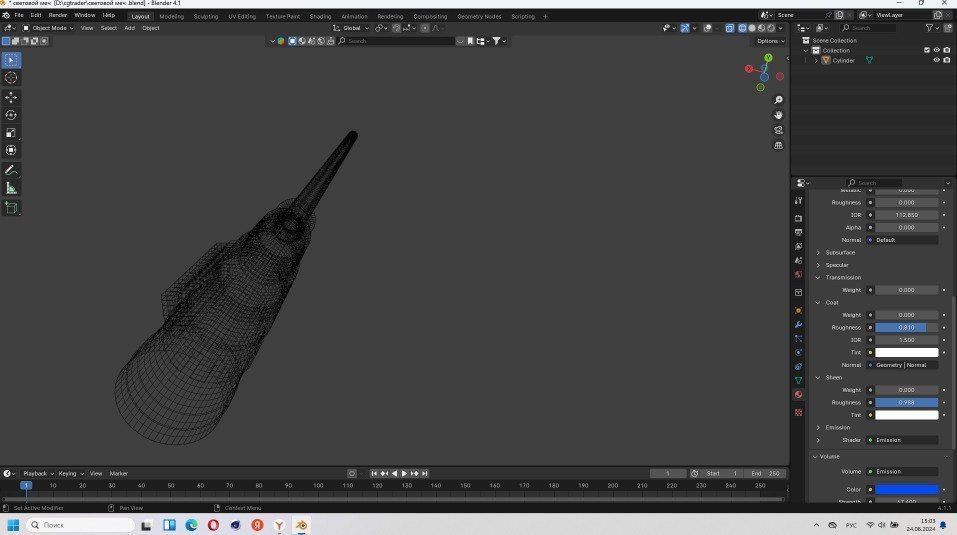957x535 pixels.
Task: Expand the Specular panel
Action: pos(836,265)
